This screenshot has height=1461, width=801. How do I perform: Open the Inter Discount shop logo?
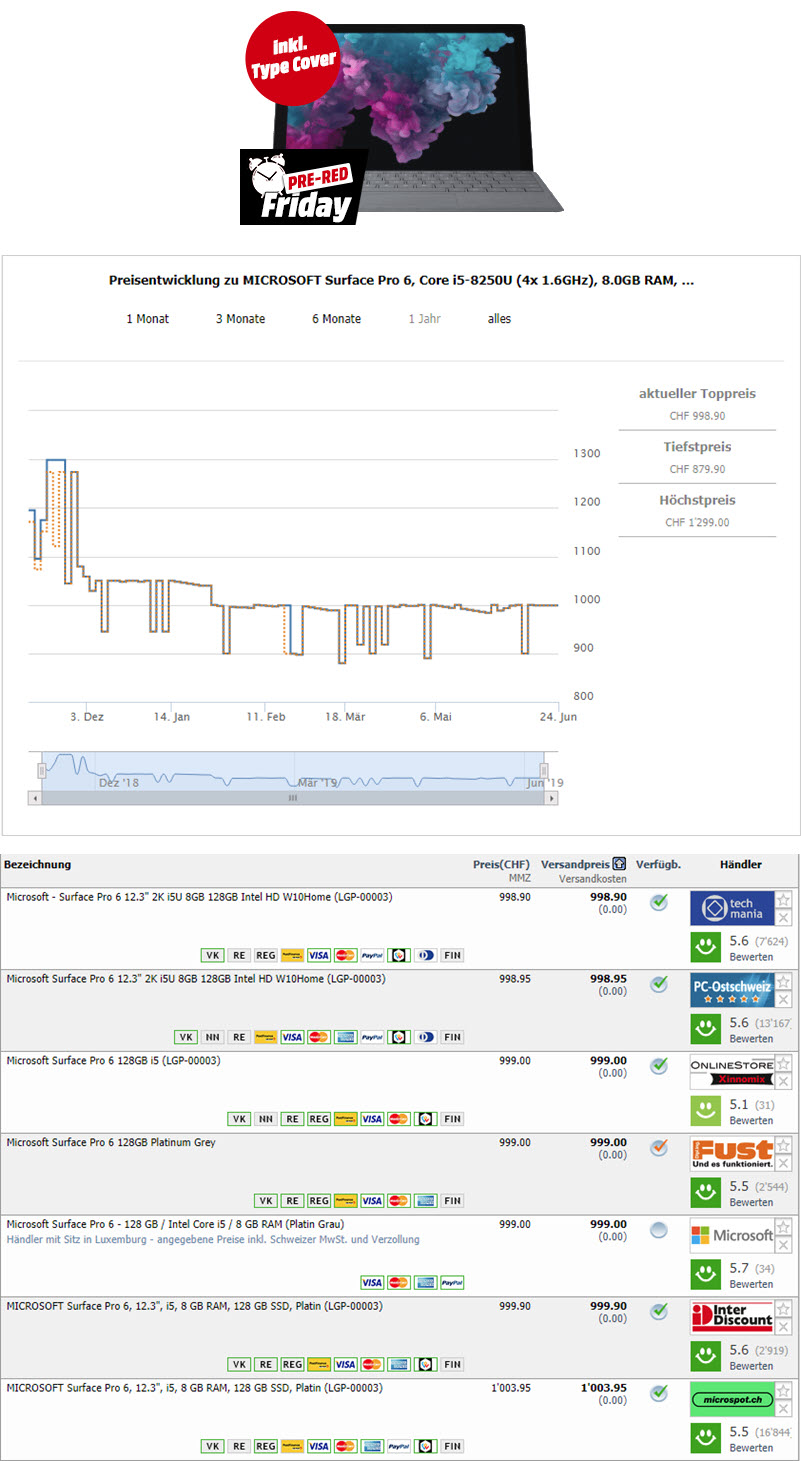(x=731, y=1318)
